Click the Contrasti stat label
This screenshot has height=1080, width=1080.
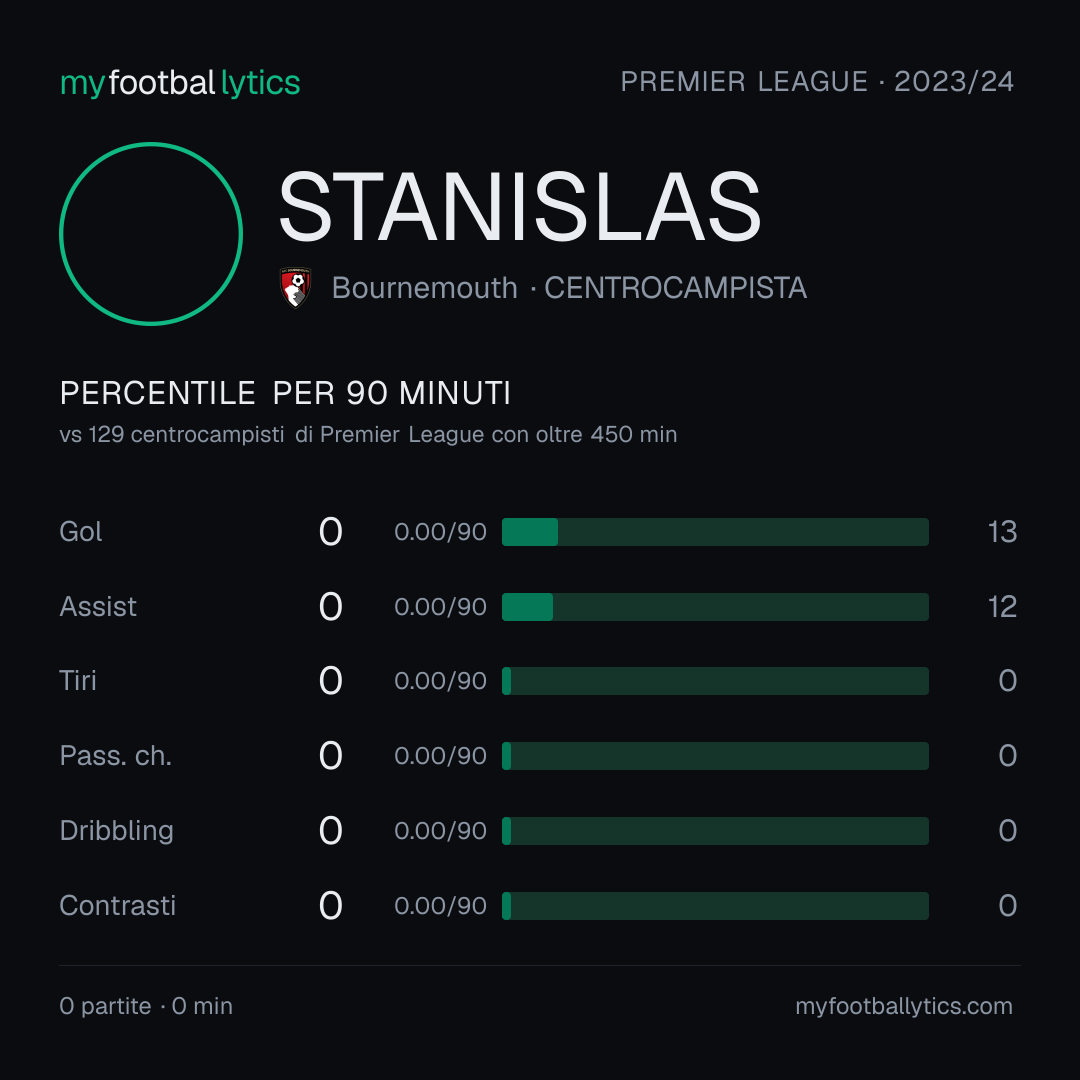(x=118, y=906)
